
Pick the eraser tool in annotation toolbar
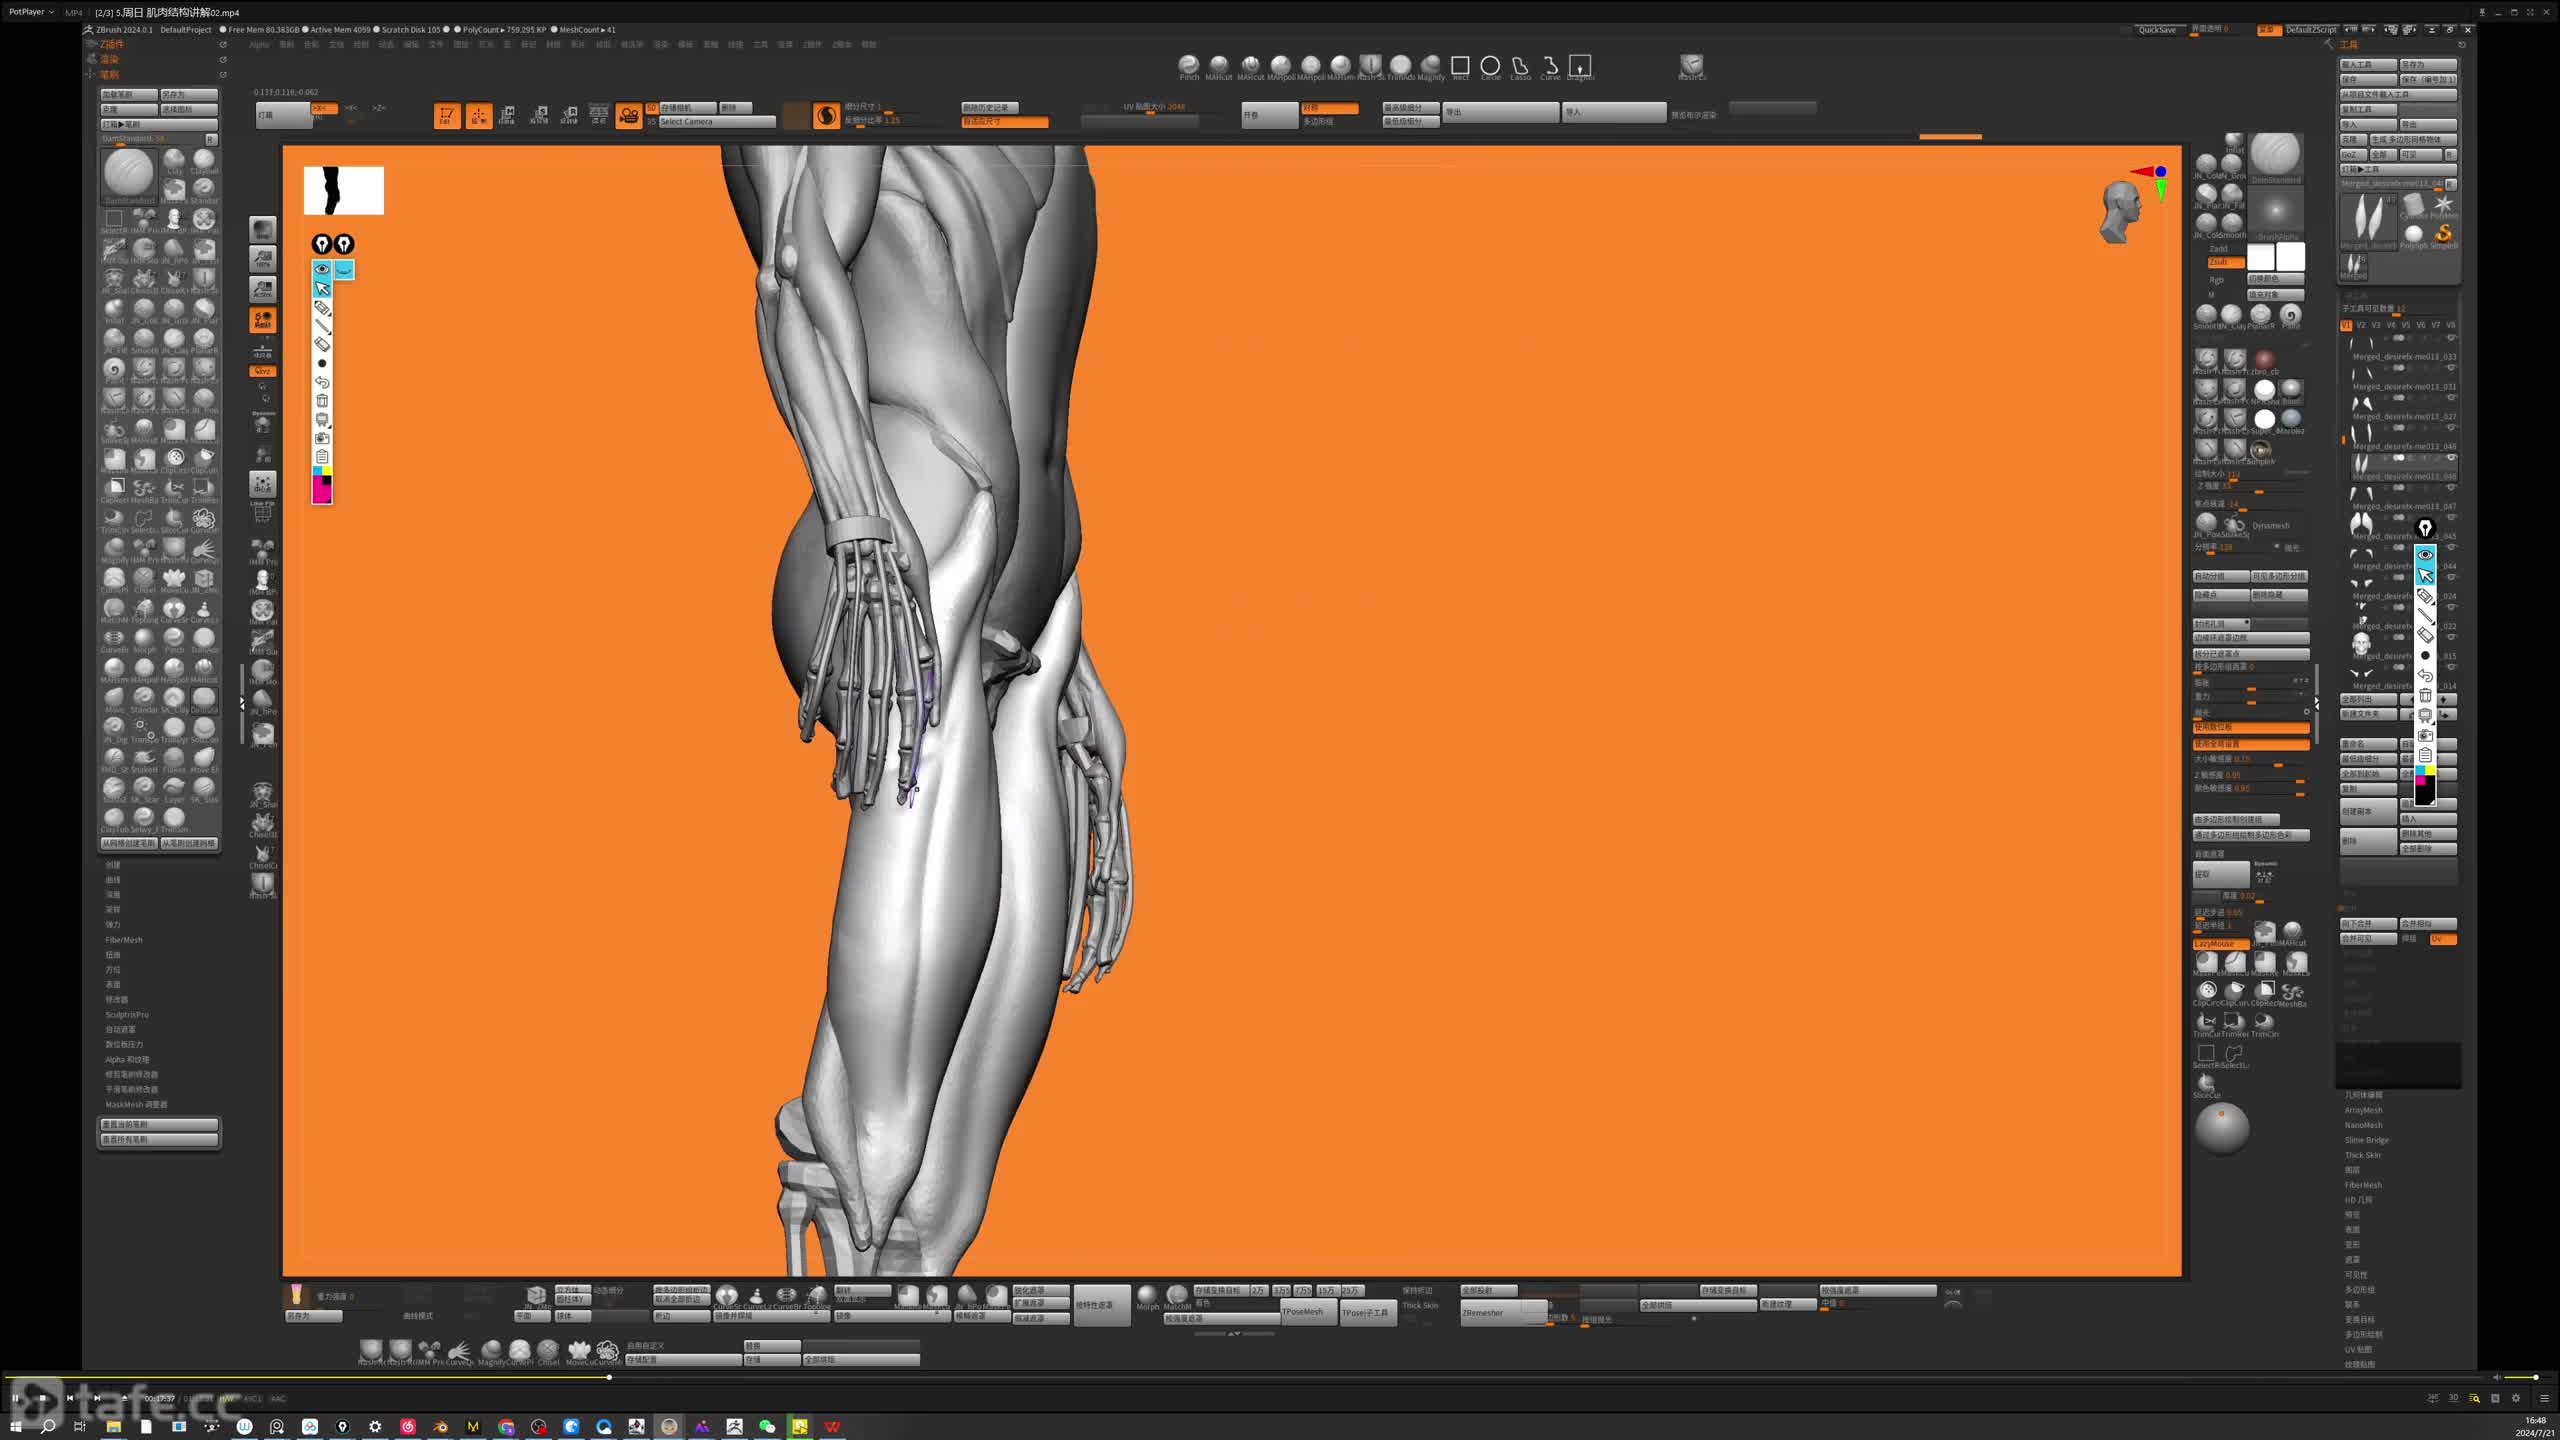(322, 344)
